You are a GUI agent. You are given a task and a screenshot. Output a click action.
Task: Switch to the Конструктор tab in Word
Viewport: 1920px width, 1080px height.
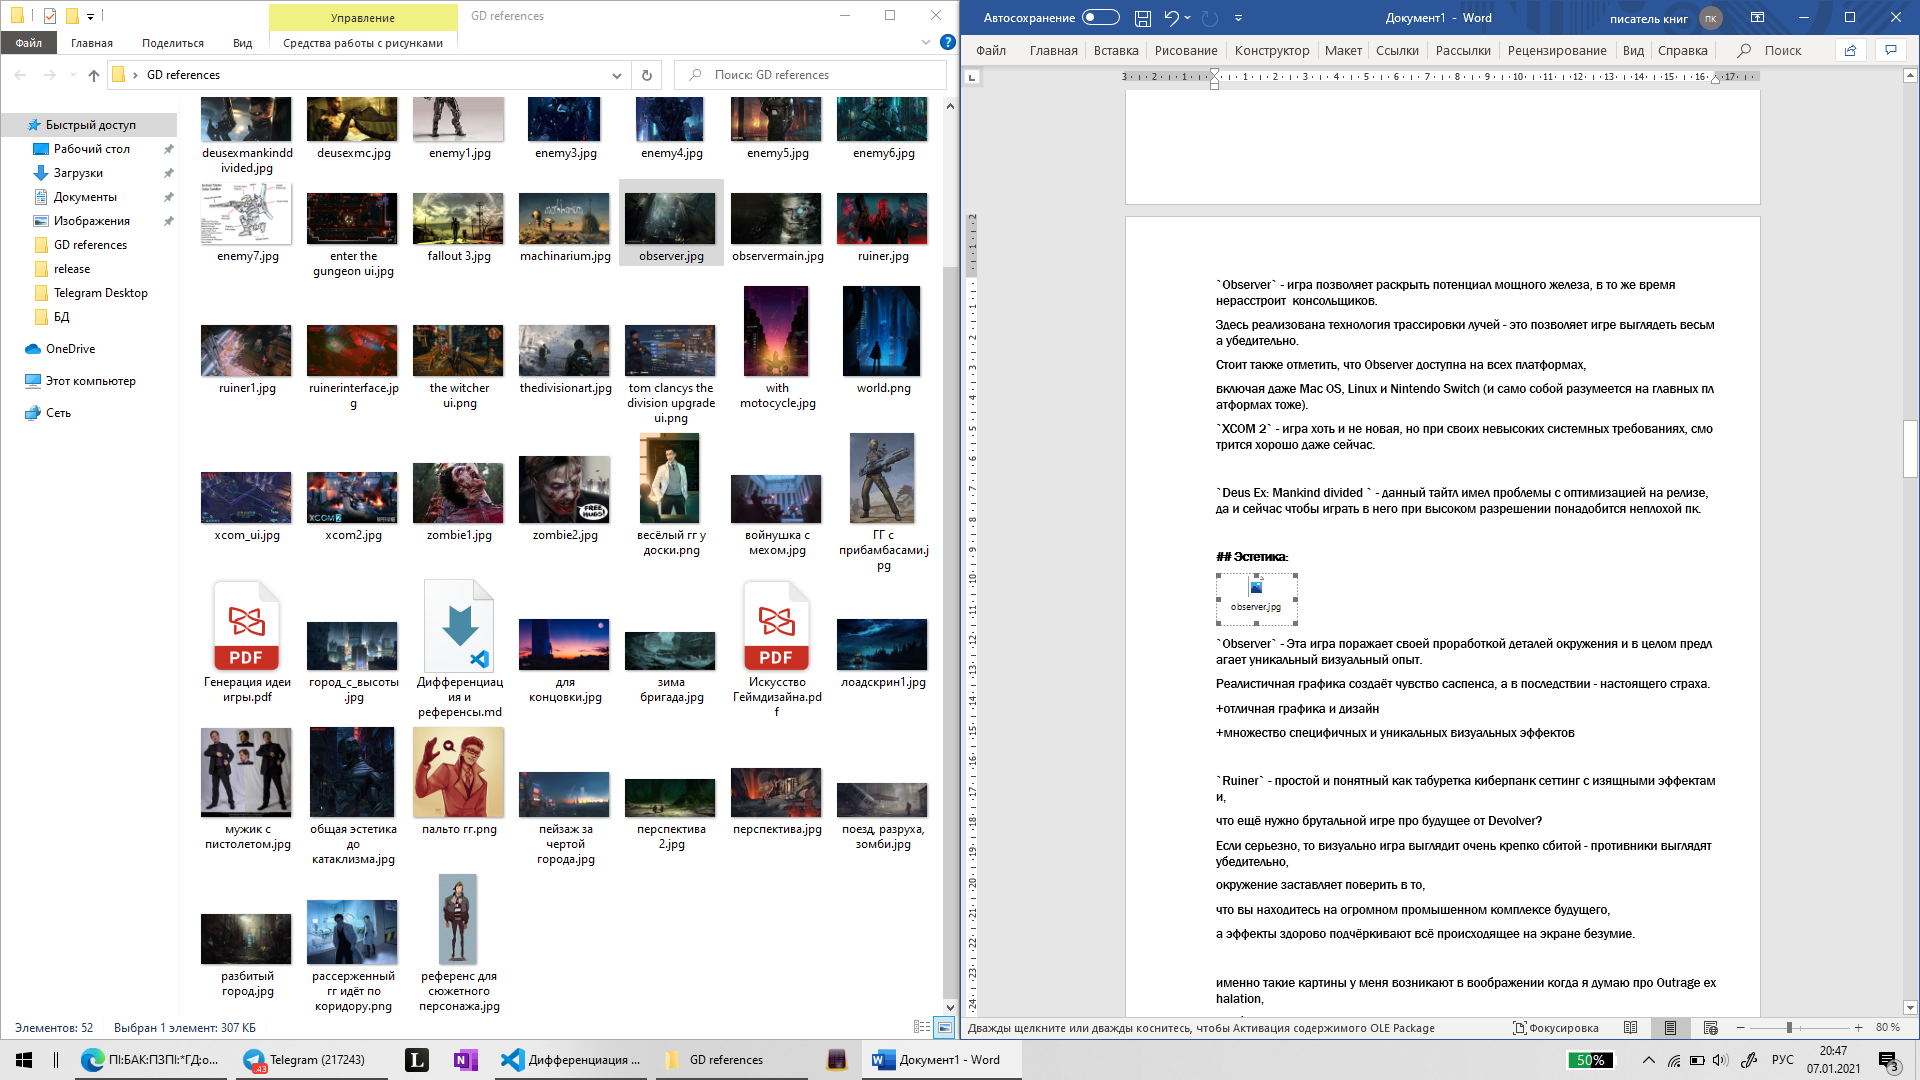coord(1272,50)
